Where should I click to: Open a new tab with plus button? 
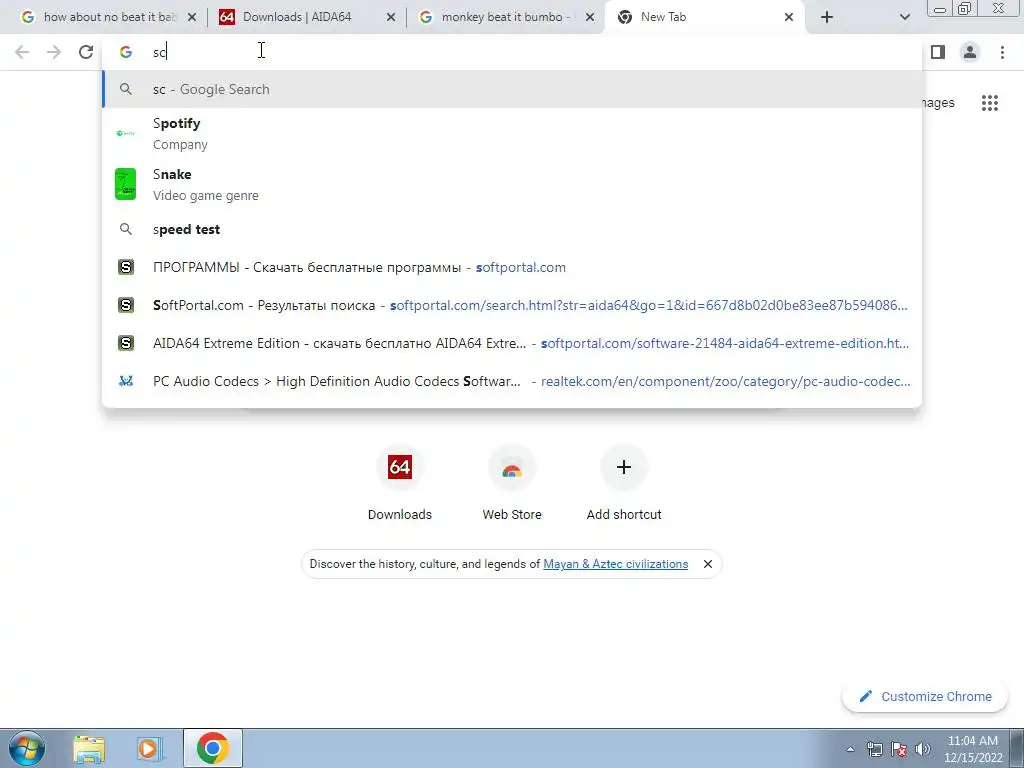point(827,17)
